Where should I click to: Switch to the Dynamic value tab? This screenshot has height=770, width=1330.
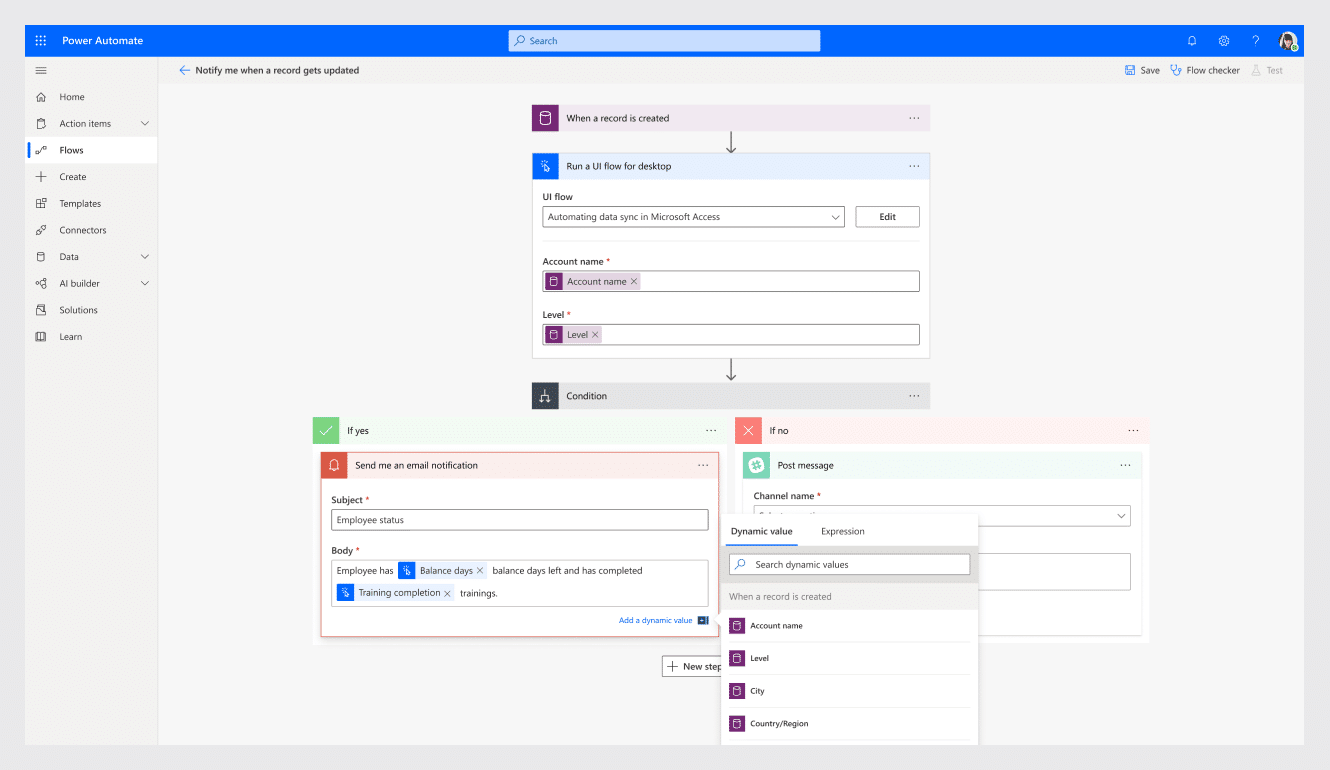click(x=761, y=531)
